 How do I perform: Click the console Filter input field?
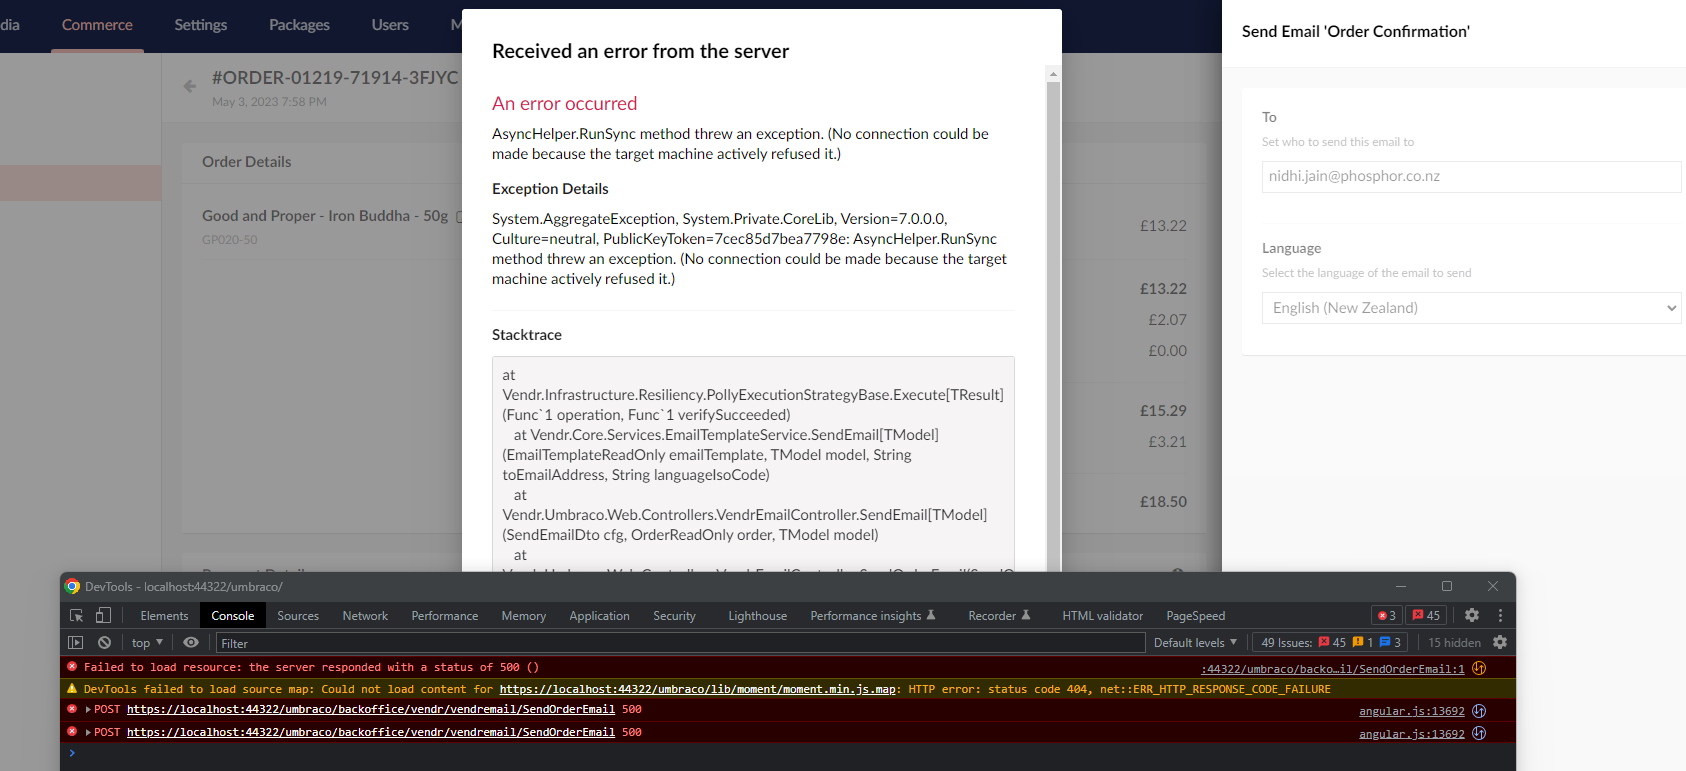(680, 643)
